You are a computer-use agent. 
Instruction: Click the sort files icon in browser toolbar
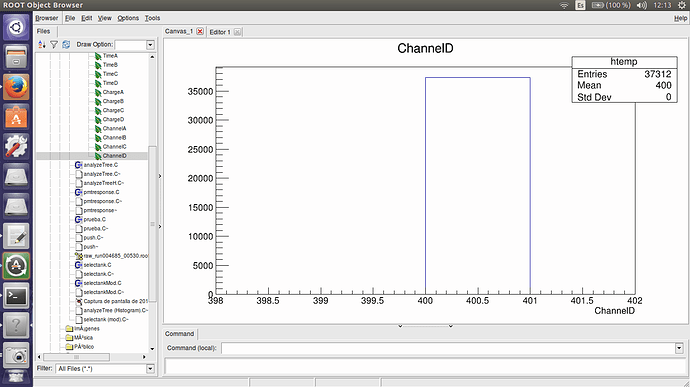pyautogui.click(x=42, y=44)
